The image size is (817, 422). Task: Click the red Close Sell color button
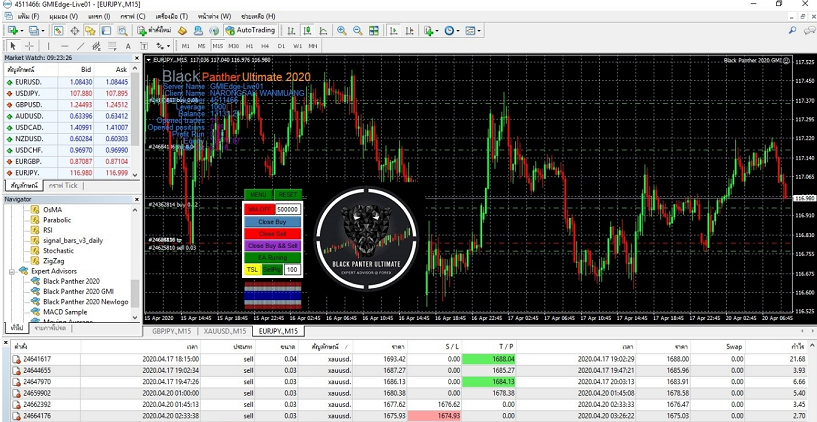coord(273,233)
